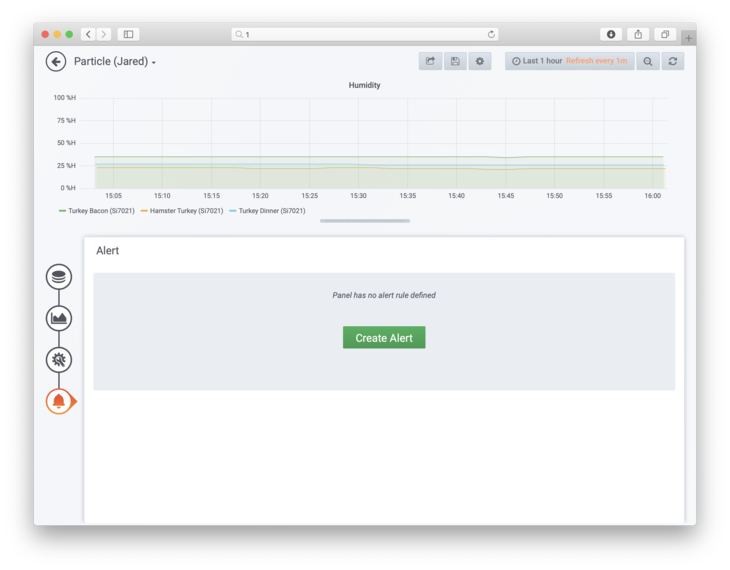Open dashboard settings gear in top toolbar

(480, 61)
